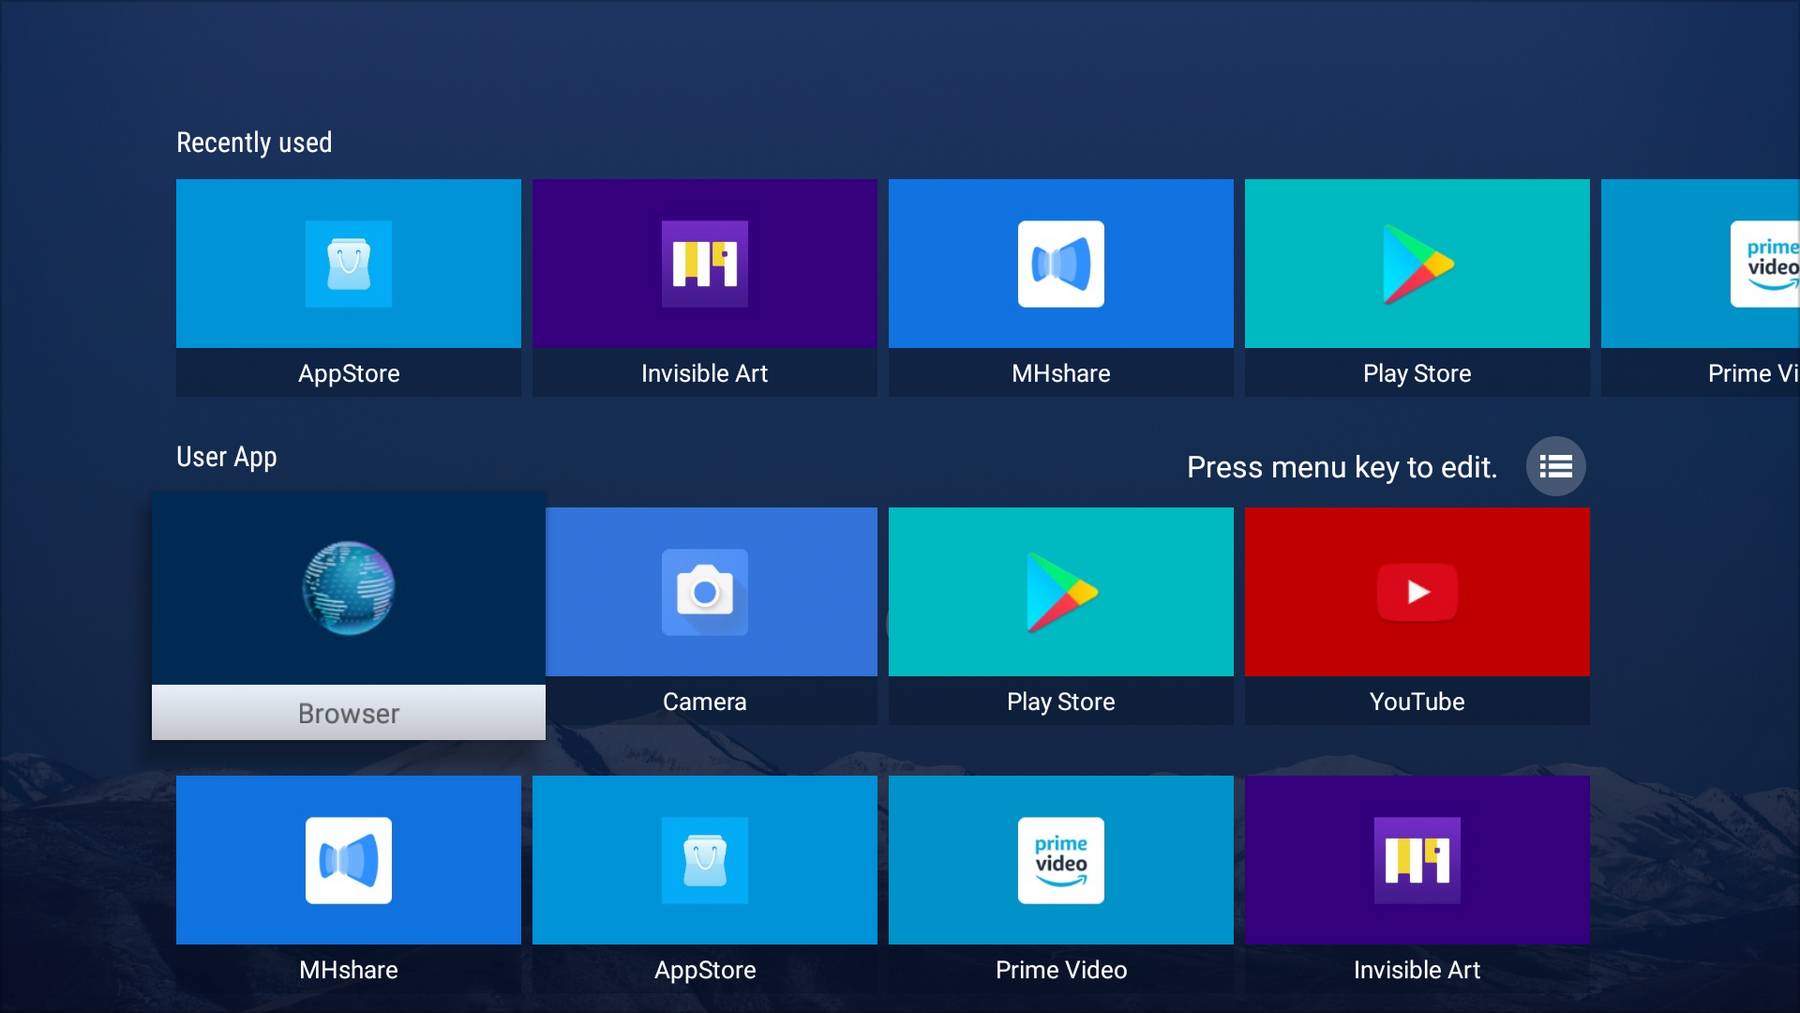Image resolution: width=1800 pixels, height=1013 pixels.
Task: Select the 'Recently used' section header
Action: click(254, 143)
